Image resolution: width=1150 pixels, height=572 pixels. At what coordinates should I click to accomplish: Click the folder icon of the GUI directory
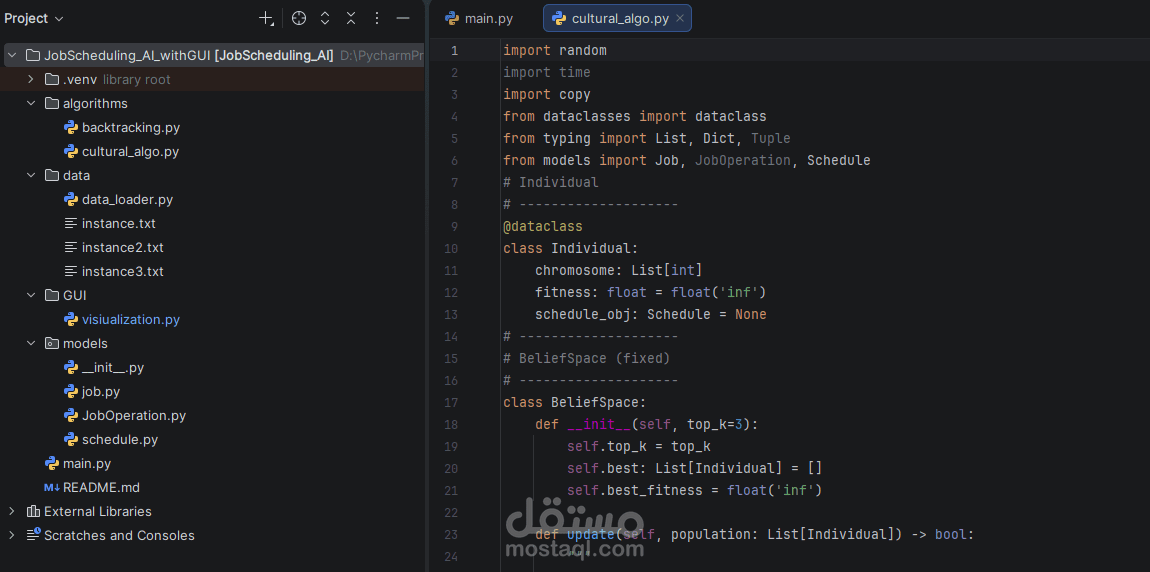click(x=51, y=295)
